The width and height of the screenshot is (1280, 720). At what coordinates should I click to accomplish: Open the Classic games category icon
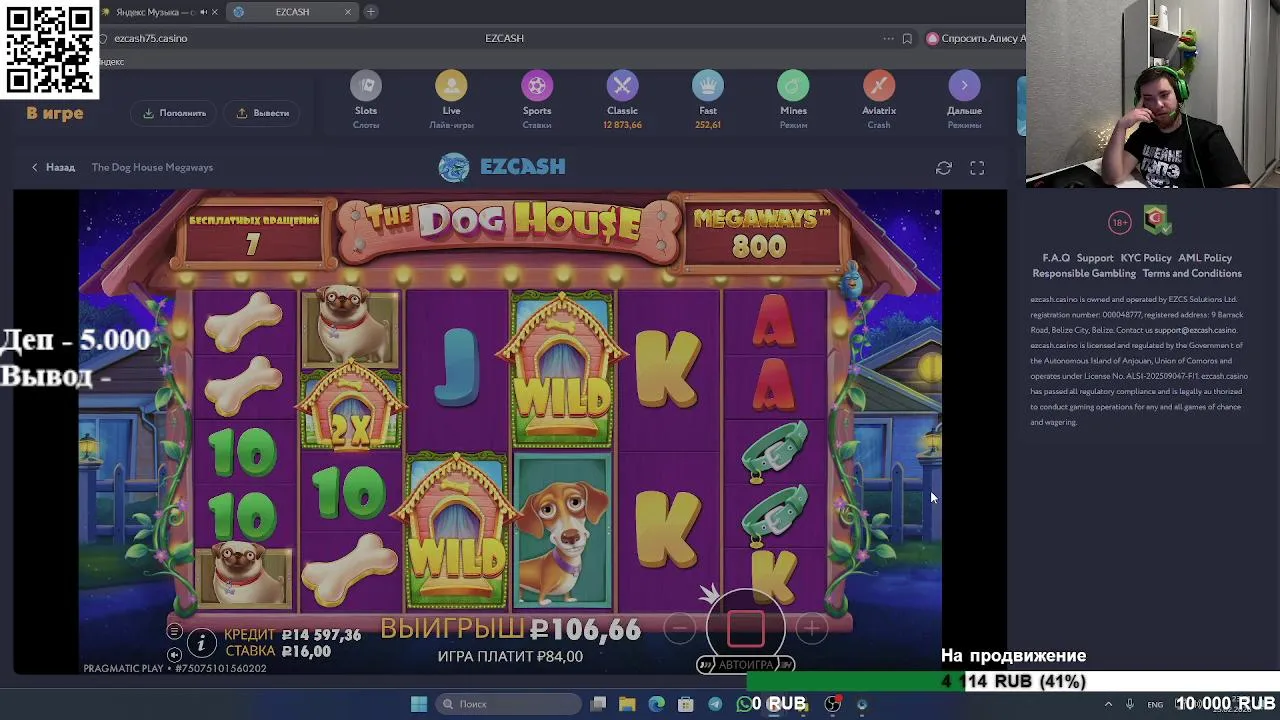(x=622, y=86)
